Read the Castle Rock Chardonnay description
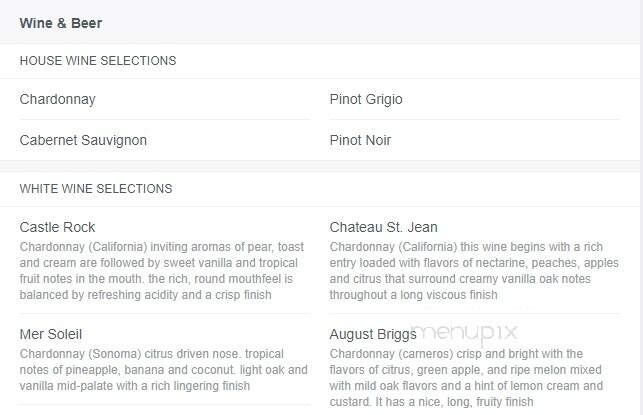The image size is (643, 415). point(163,271)
